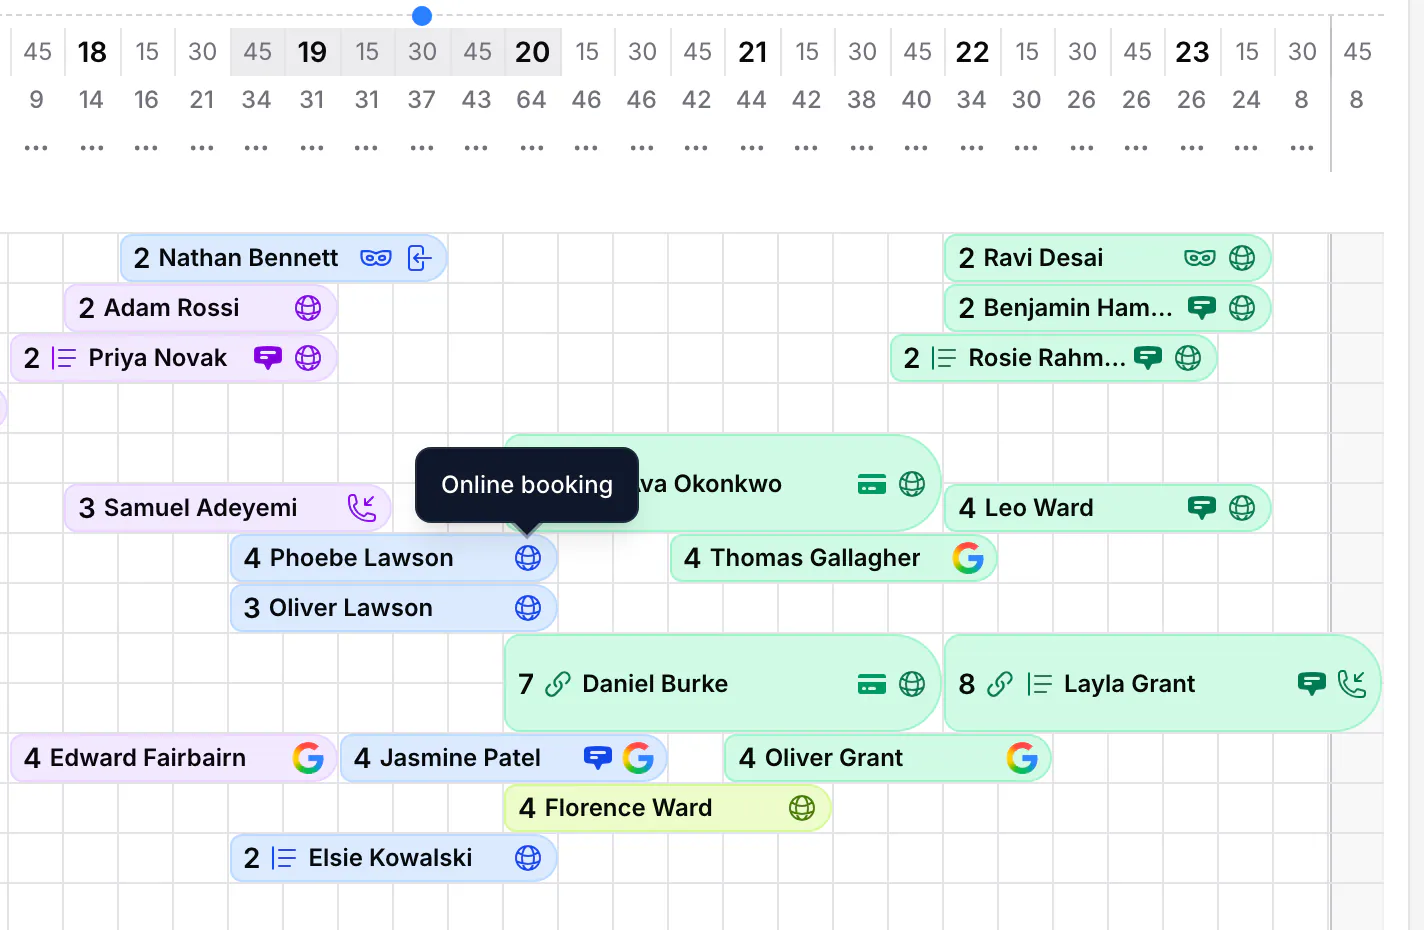1424x930 pixels.
Task: Click the Google icon on Oliver Grant's booking
Action: 1022,758
